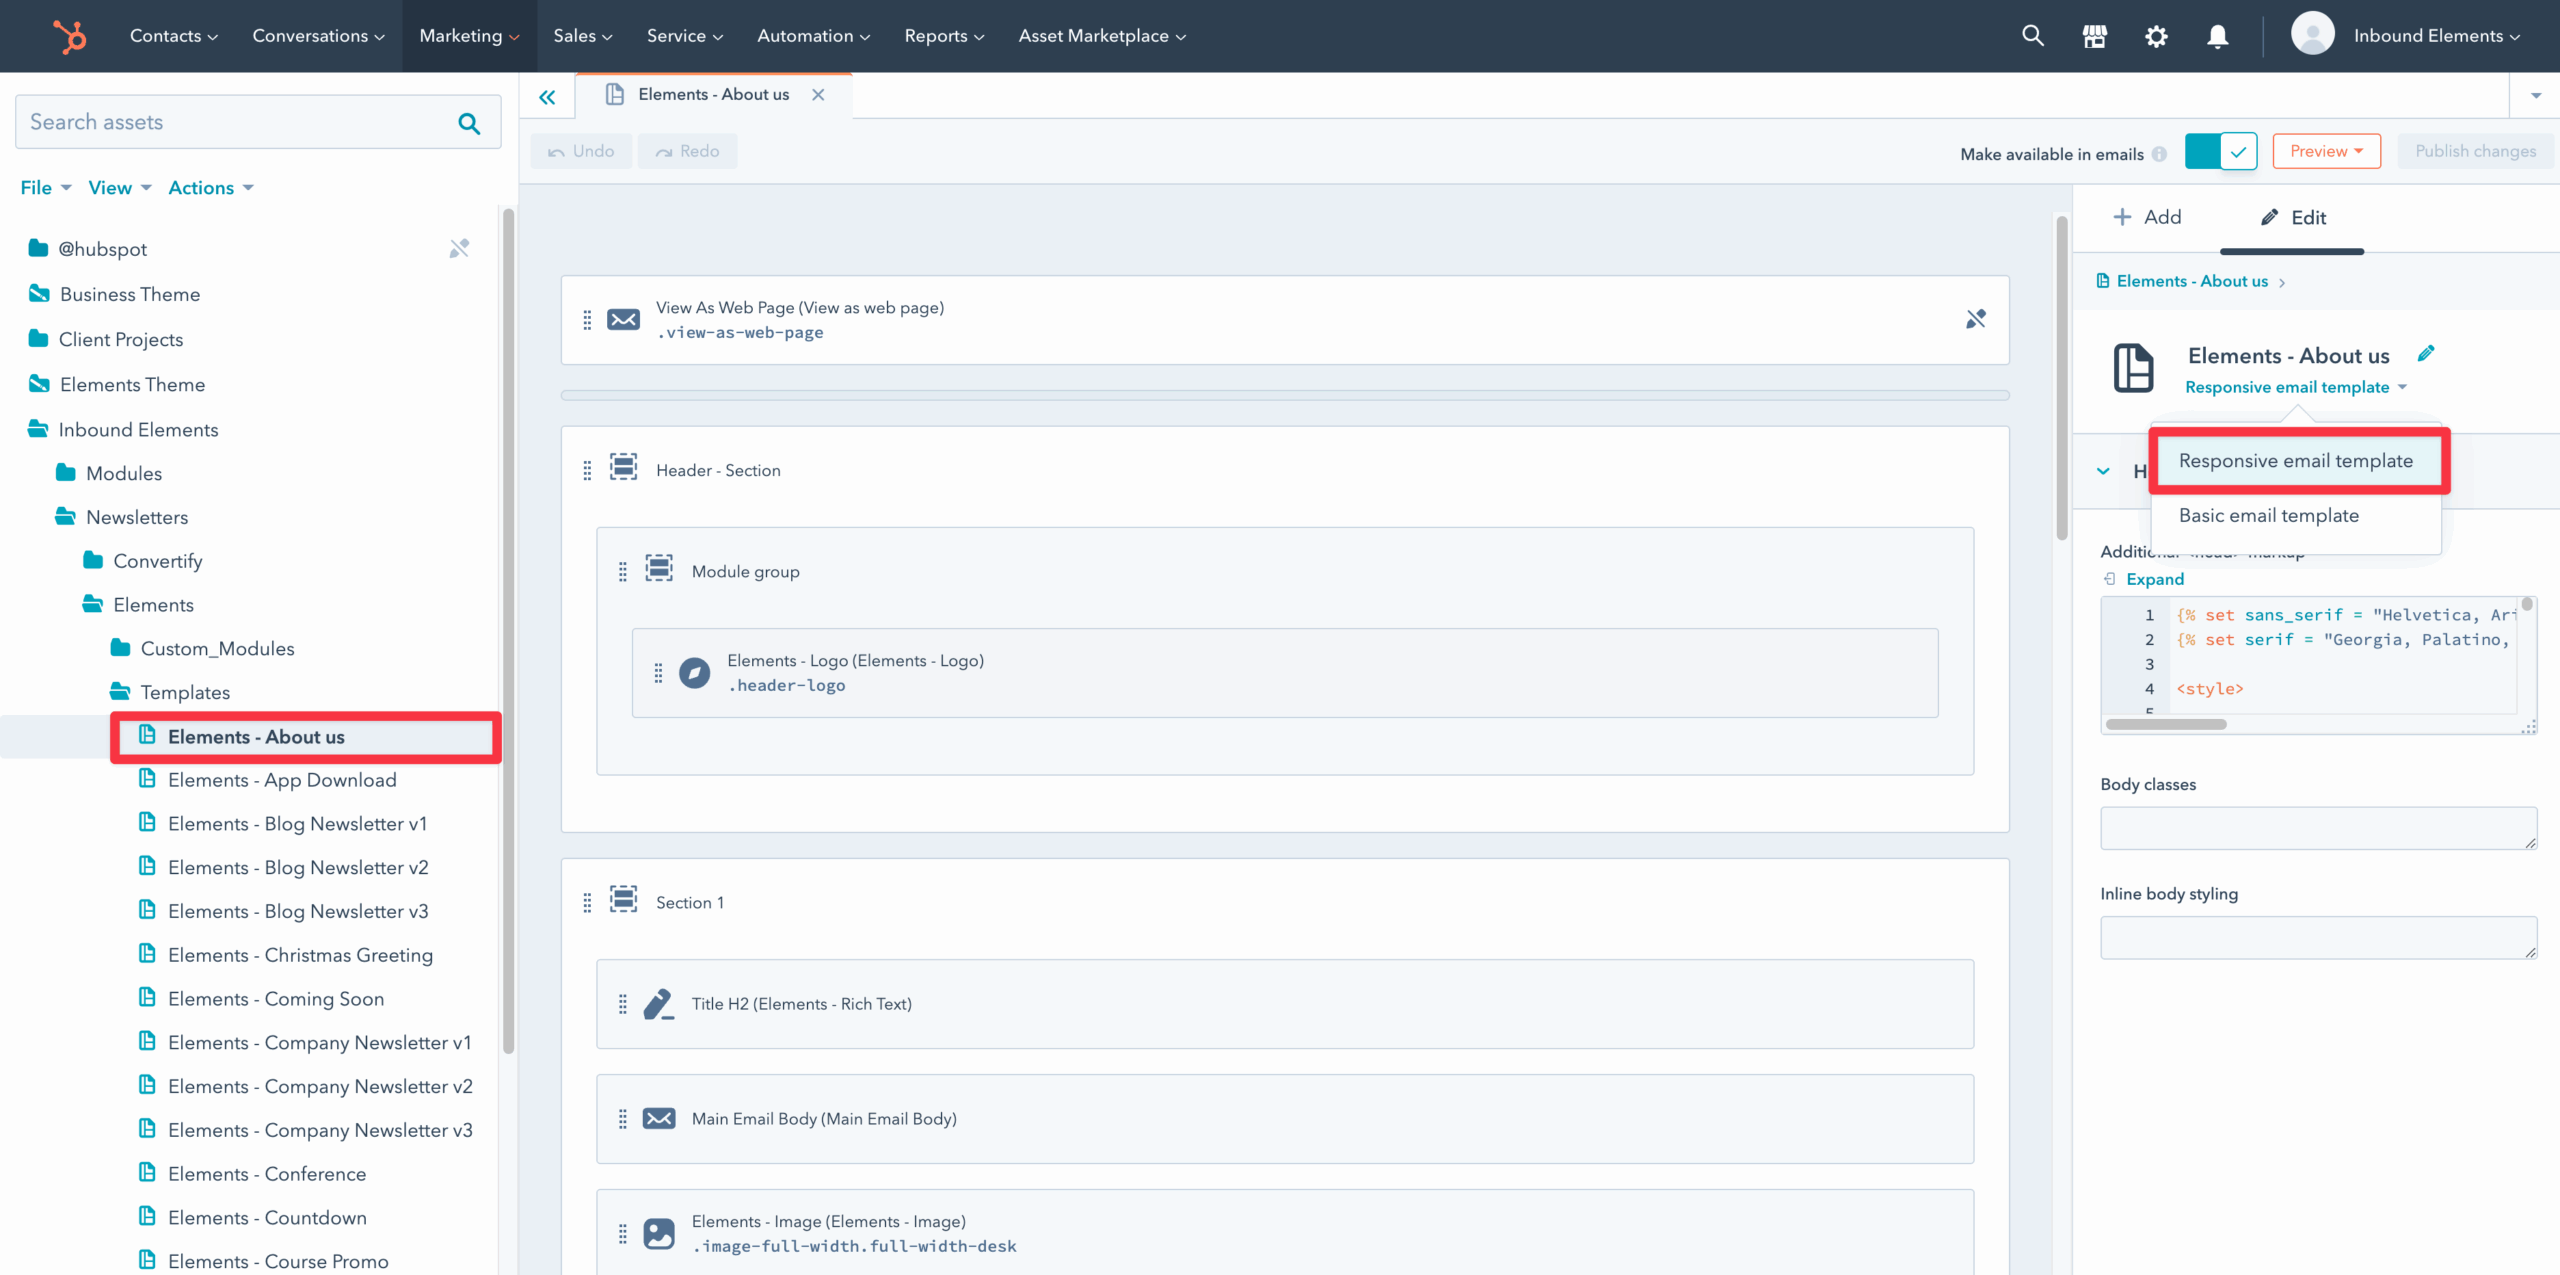Close the Elements - About us tab
The width and height of the screenshot is (2560, 1275).
point(818,94)
